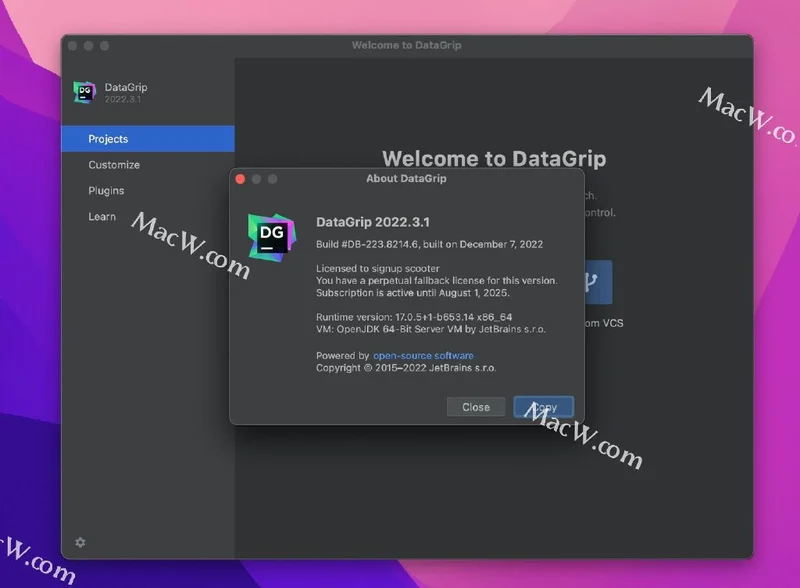Close About dialog with the red button
Screen dimensions: 800x588
240,179
